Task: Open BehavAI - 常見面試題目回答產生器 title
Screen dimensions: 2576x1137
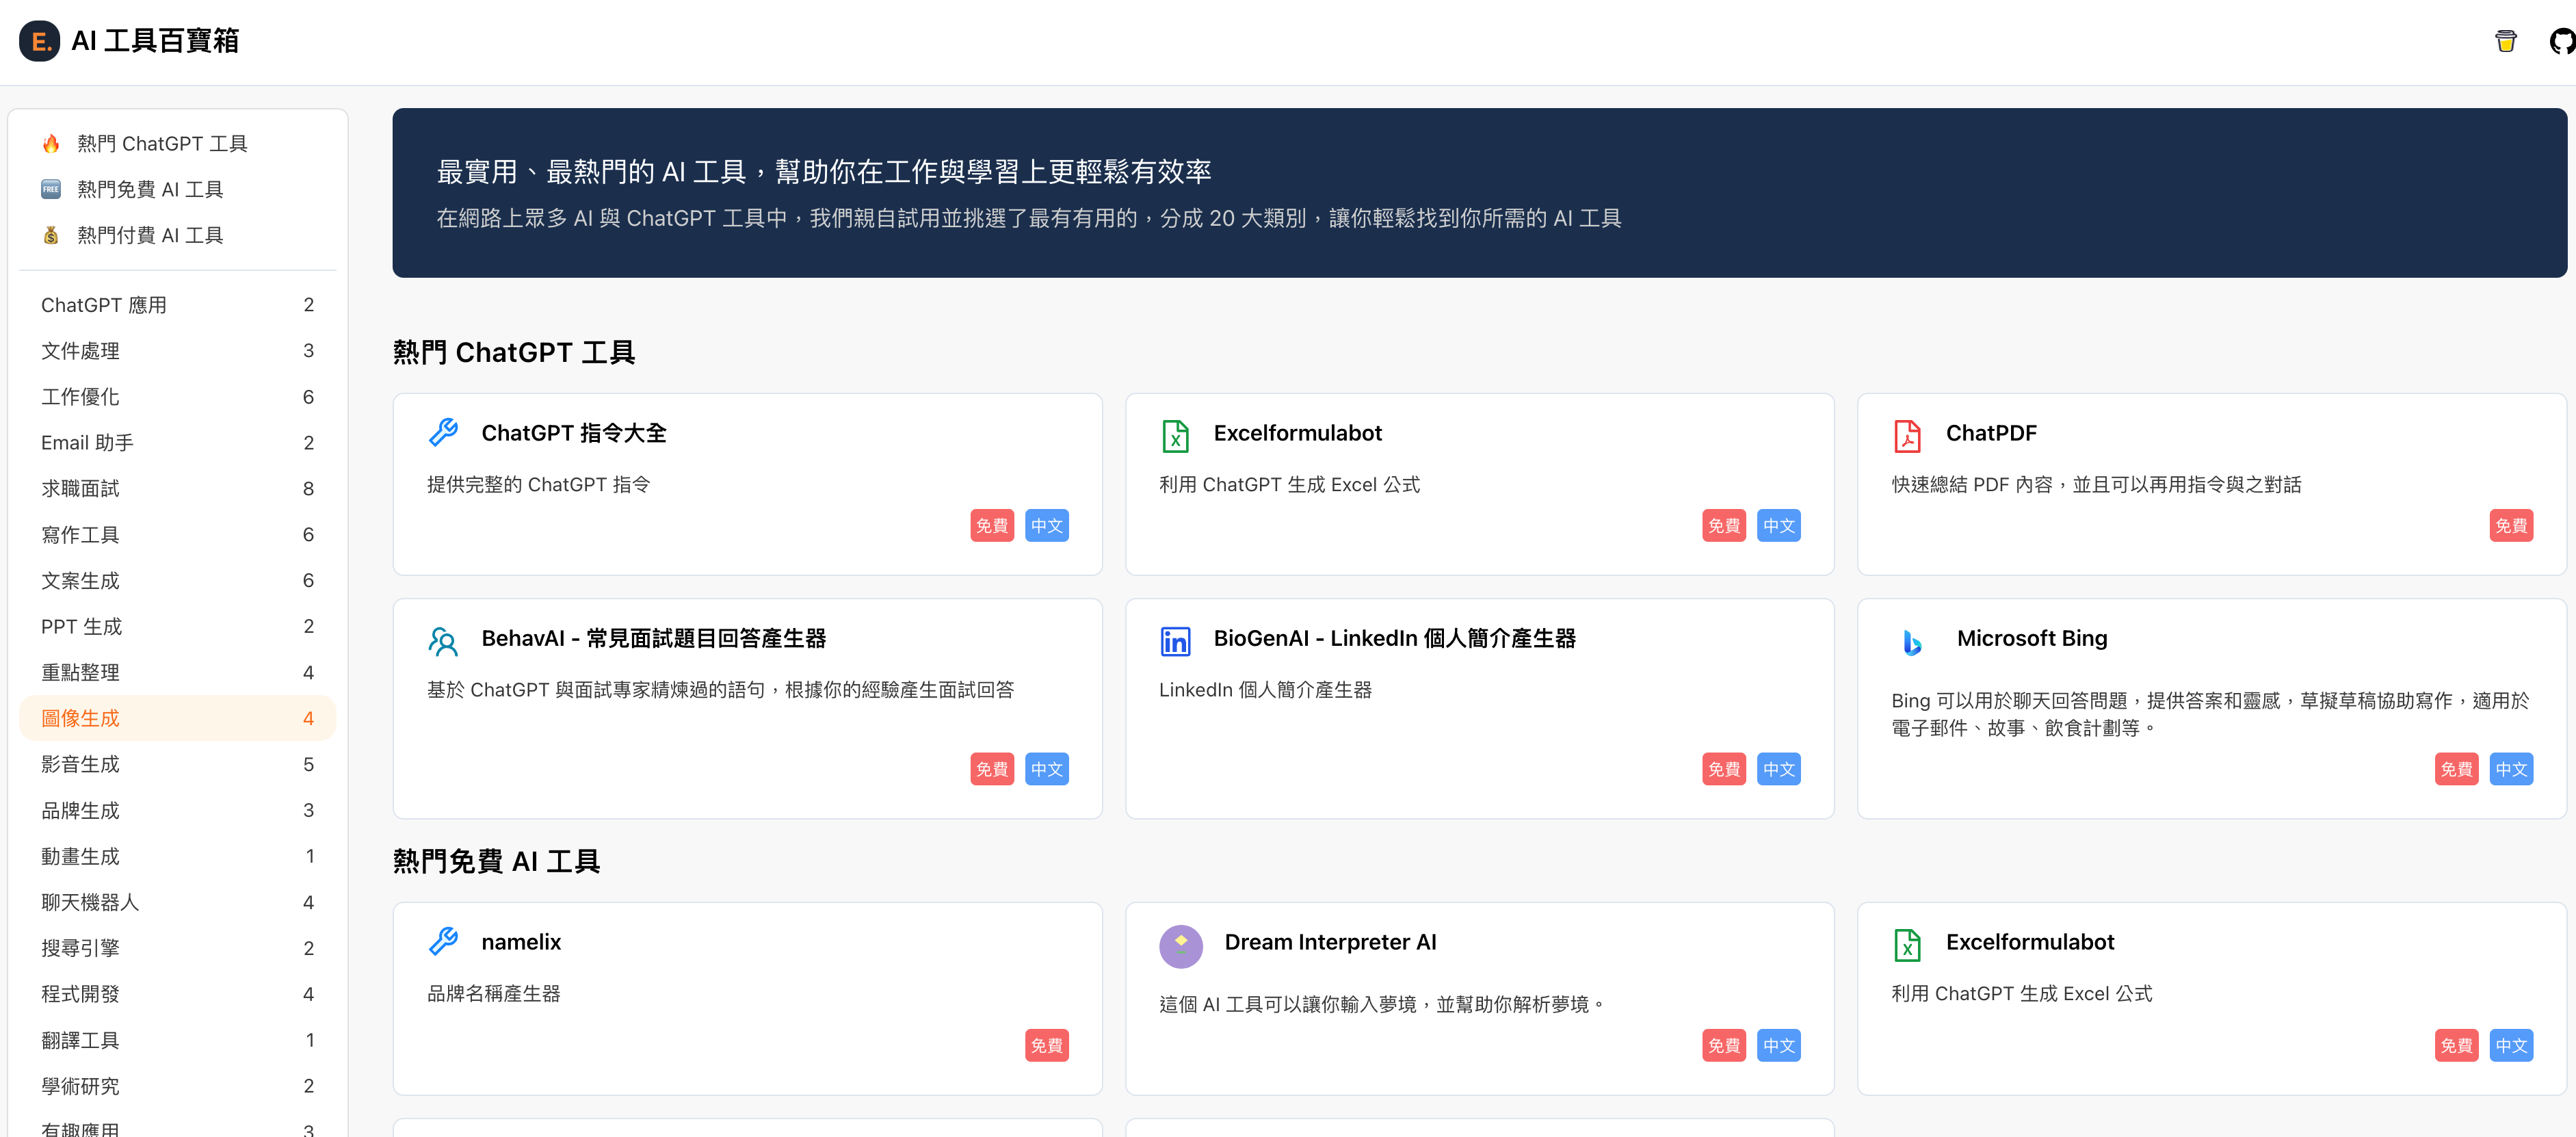Action: pyautogui.click(x=654, y=638)
